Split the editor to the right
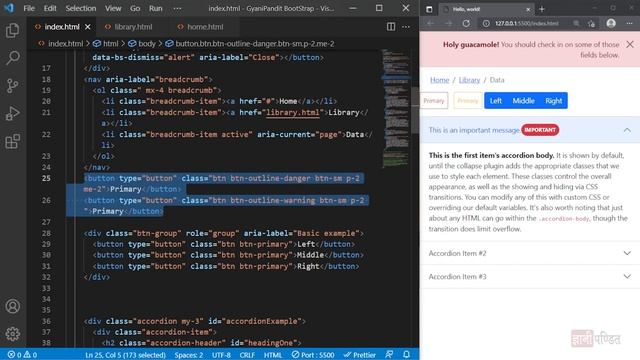 point(391,27)
